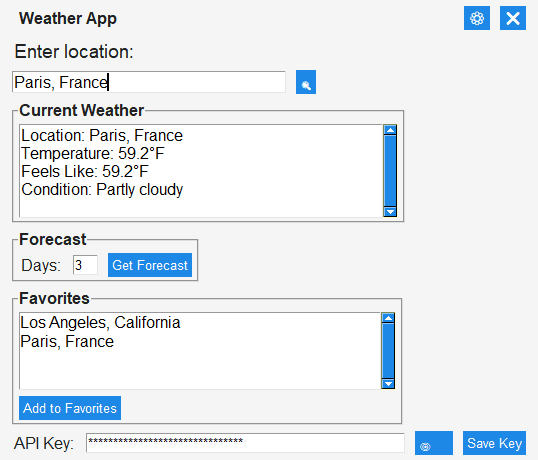The width and height of the screenshot is (538, 460).
Task: Click the Temperature line in Current Weather
Action: coord(93,153)
